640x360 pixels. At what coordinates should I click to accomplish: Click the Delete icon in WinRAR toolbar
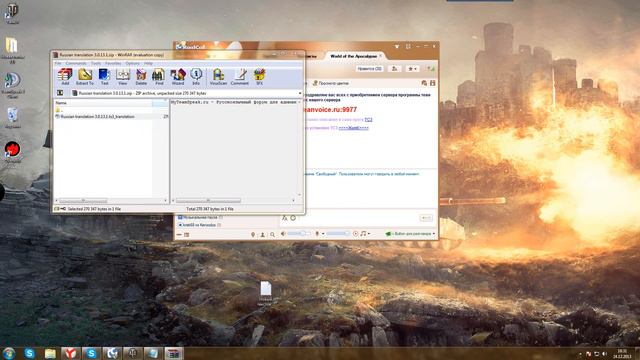click(x=141, y=77)
